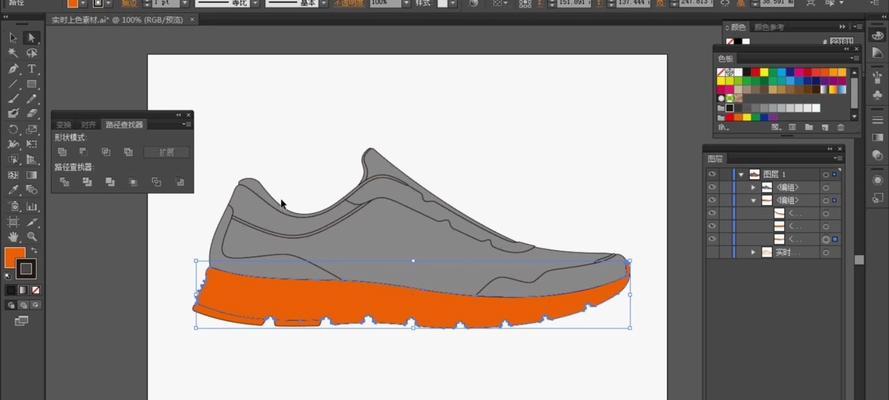Expand the collapsed <编组> group
The image size is (889, 400).
pyautogui.click(x=753, y=188)
